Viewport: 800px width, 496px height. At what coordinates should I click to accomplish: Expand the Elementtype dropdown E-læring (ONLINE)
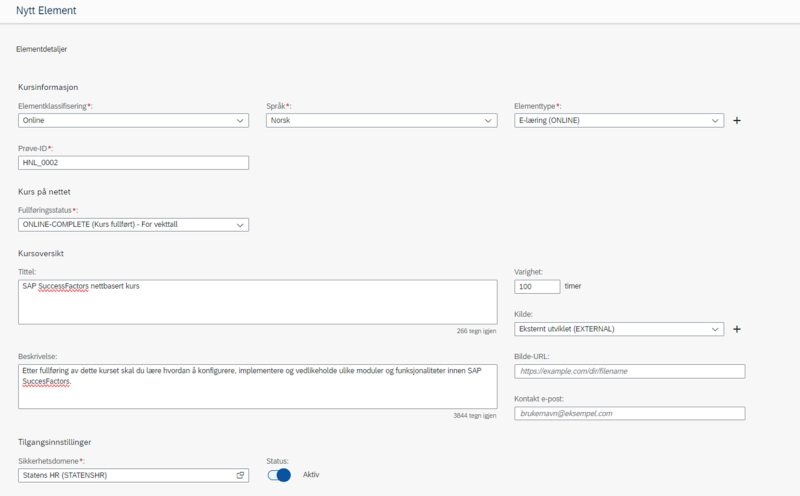point(619,120)
